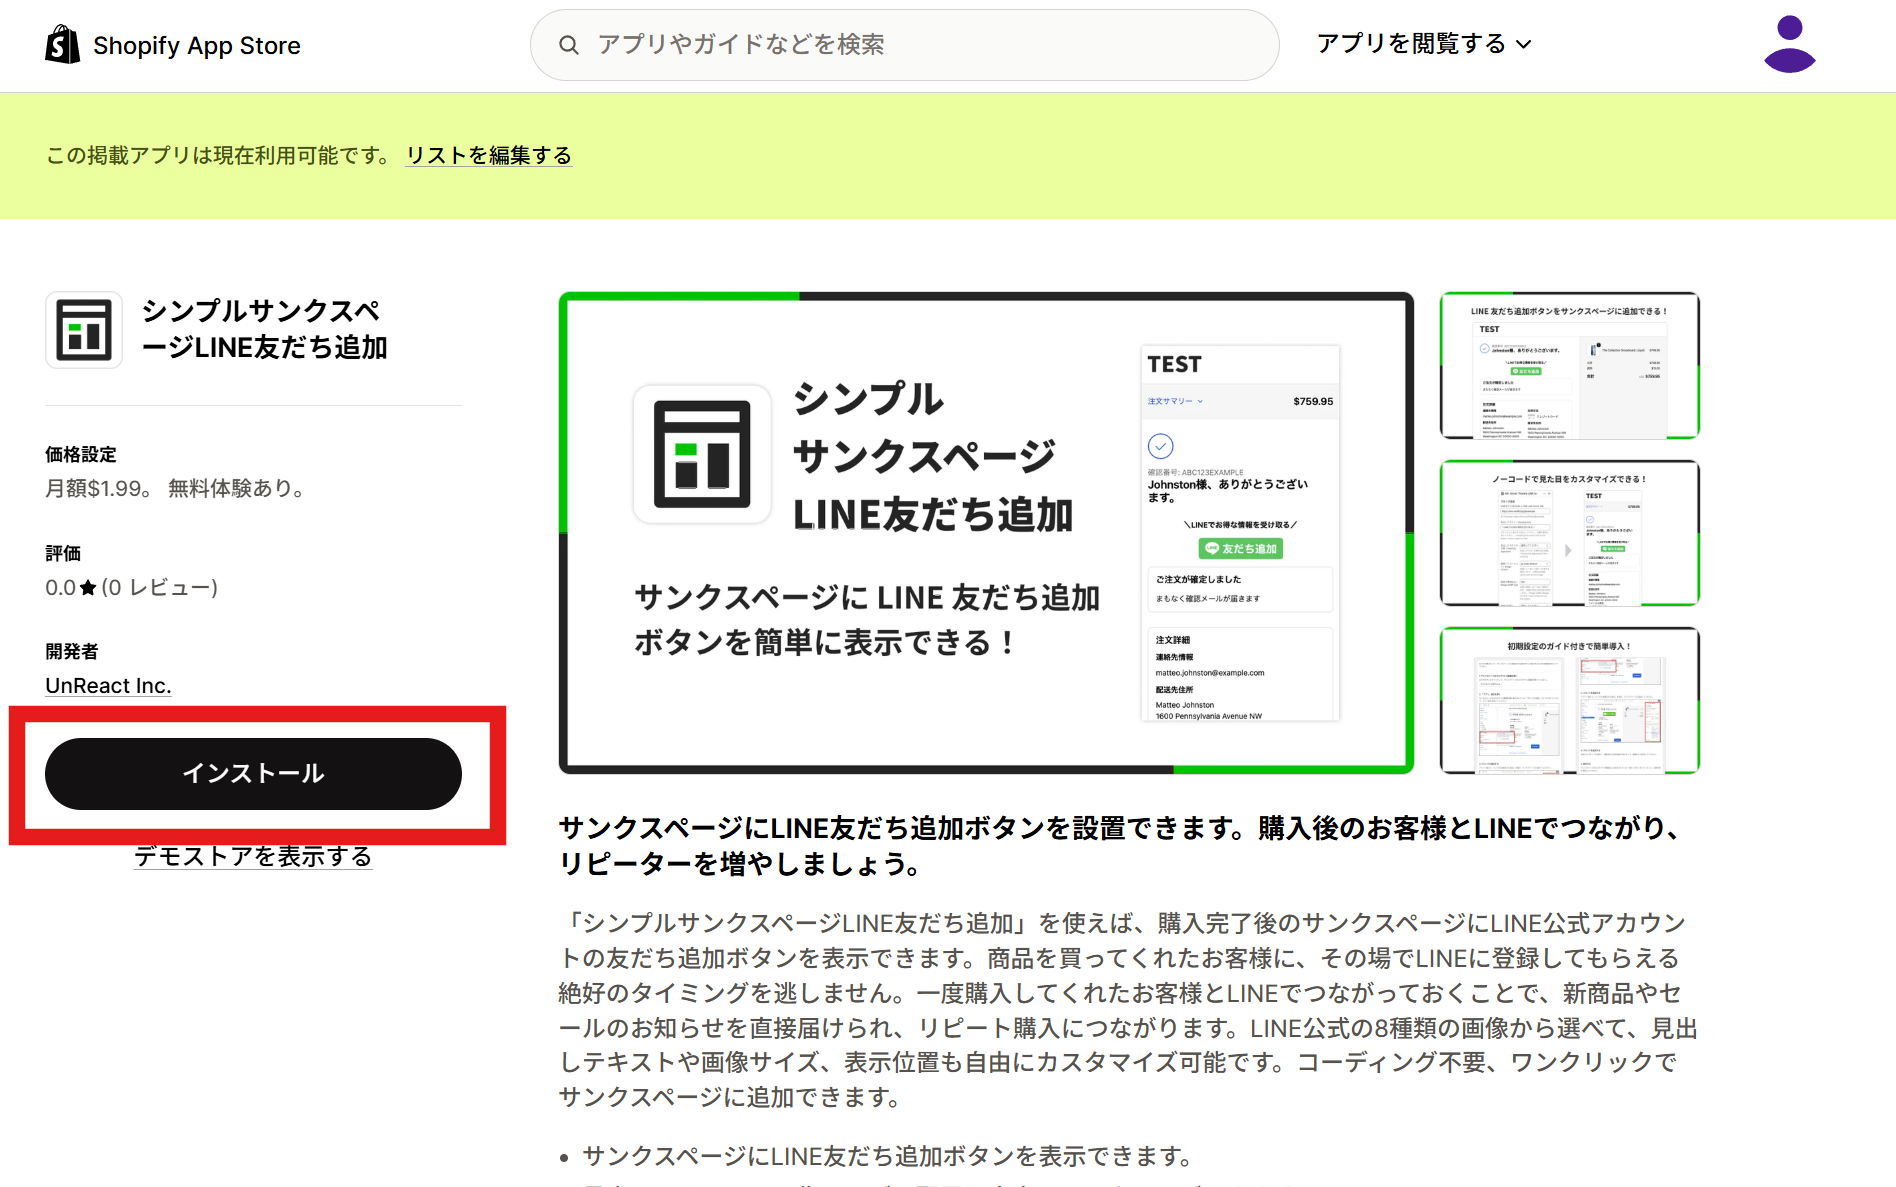
Task: Click the search magnifier icon
Action: click(568, 45)
